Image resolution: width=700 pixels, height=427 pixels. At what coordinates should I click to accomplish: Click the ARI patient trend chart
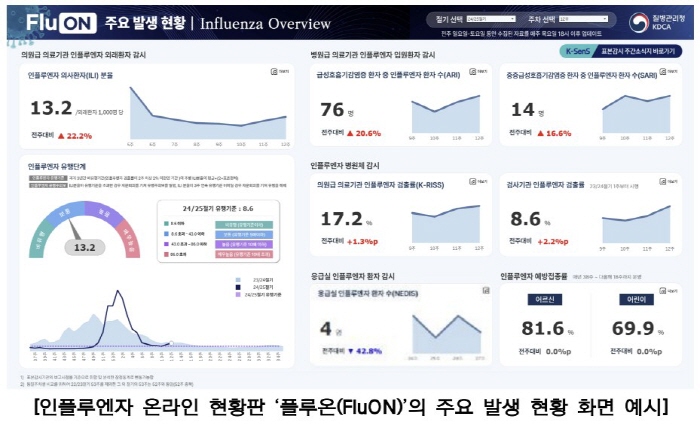[x=446, y=114]
